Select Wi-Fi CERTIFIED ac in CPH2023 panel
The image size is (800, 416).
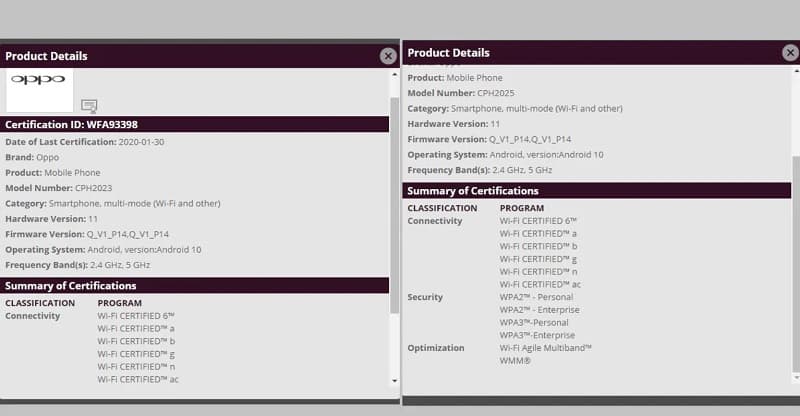click(138, 379)
